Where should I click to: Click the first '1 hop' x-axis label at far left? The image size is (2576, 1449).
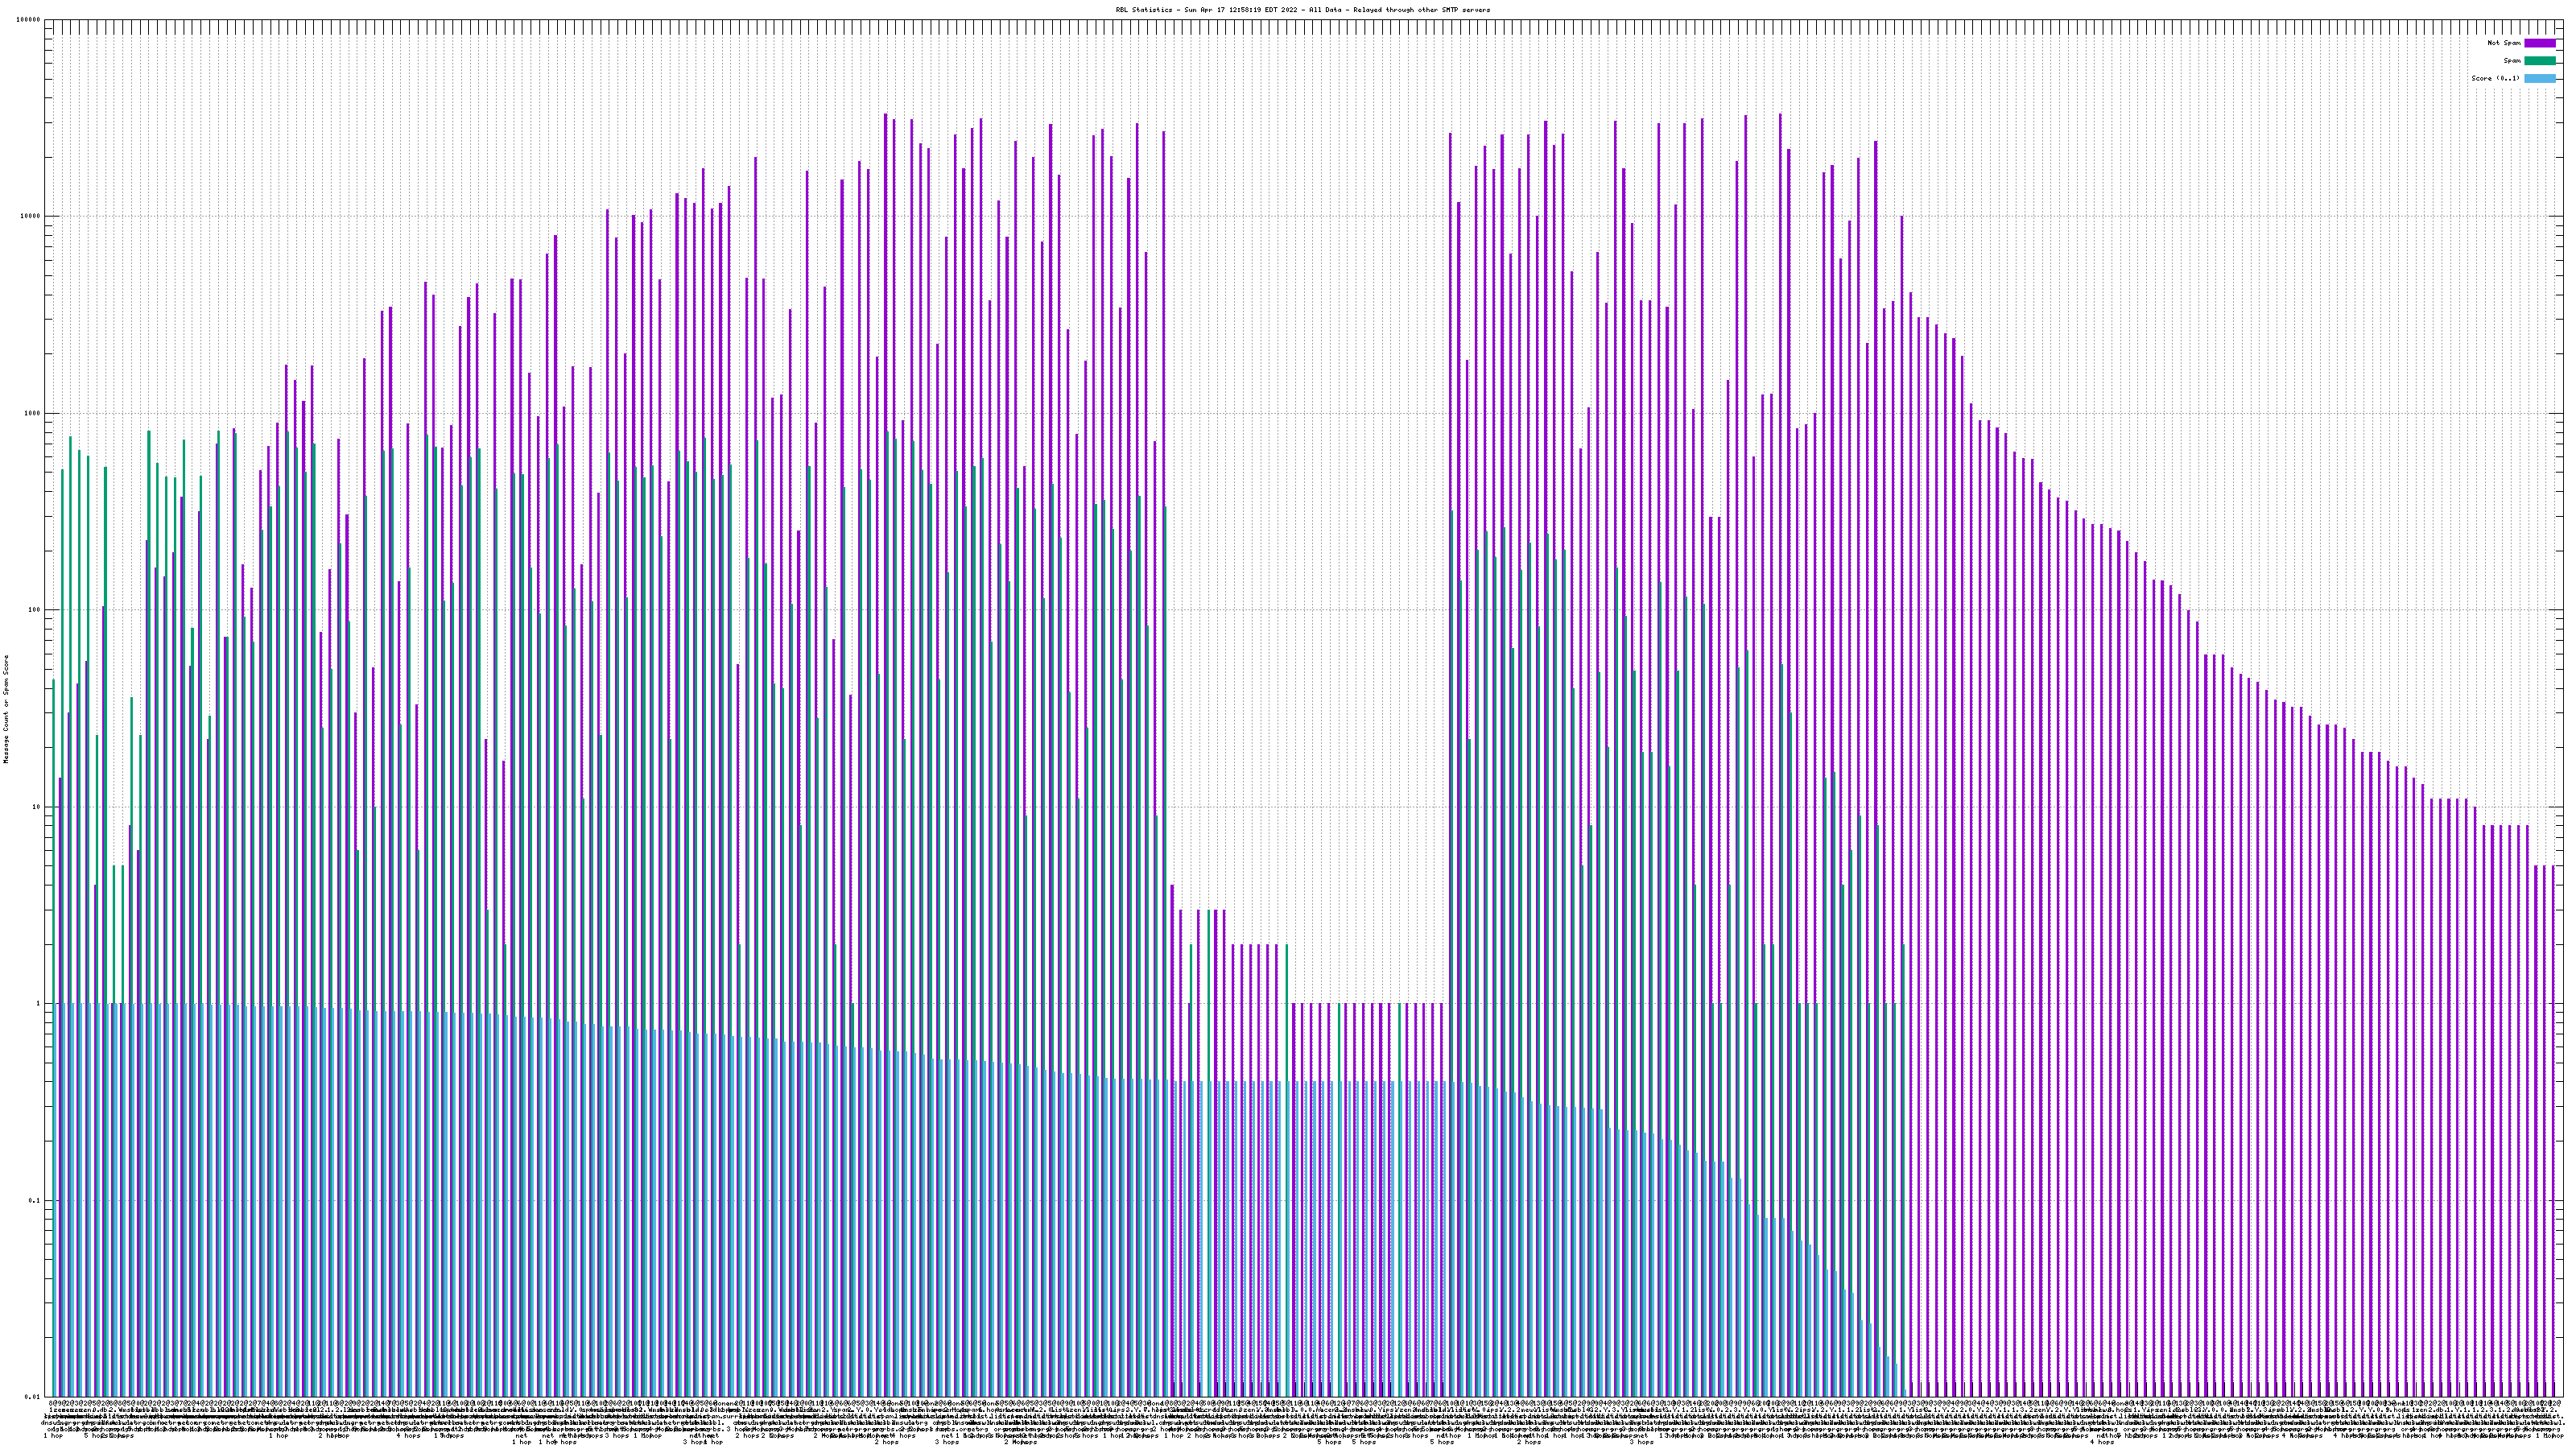[x=53, y=1436]
